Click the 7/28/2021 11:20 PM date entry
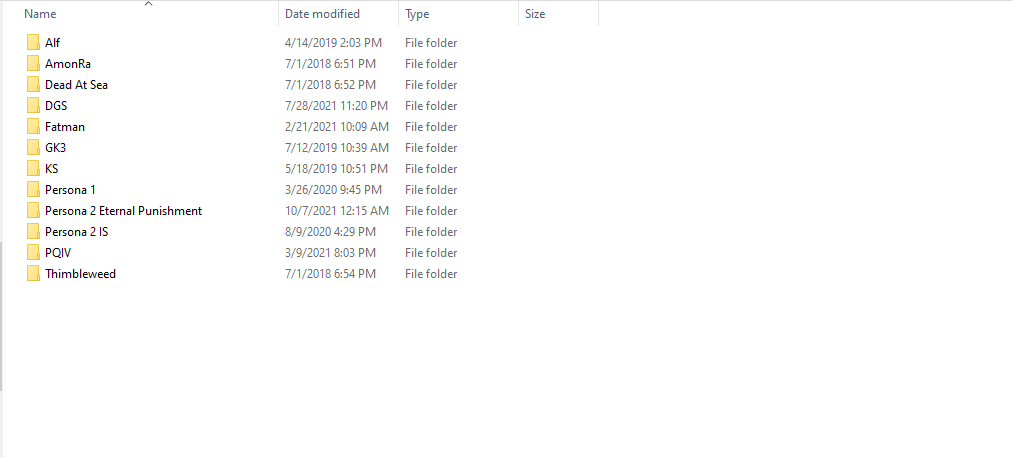 336,106
